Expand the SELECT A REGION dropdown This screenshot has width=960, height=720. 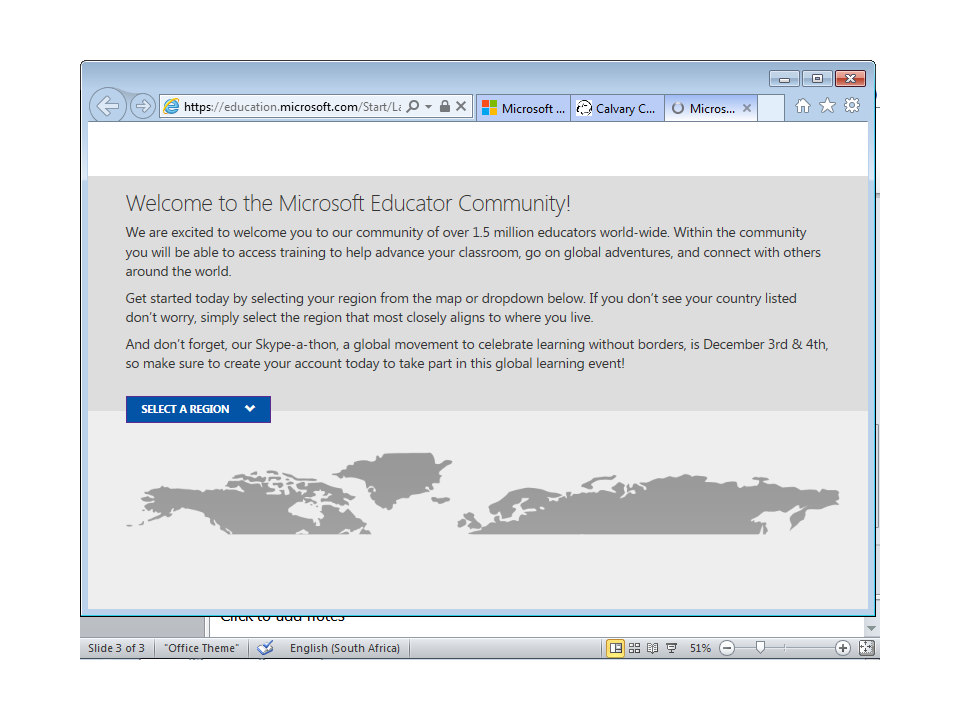coord(197,409)
